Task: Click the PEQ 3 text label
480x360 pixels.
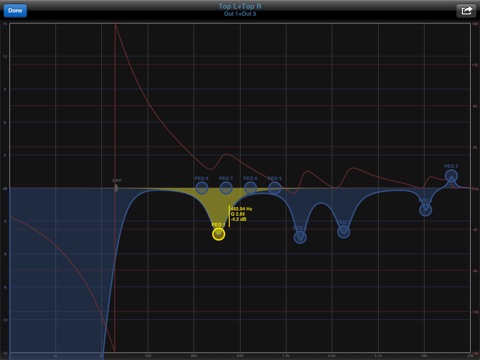Action: 451,166
